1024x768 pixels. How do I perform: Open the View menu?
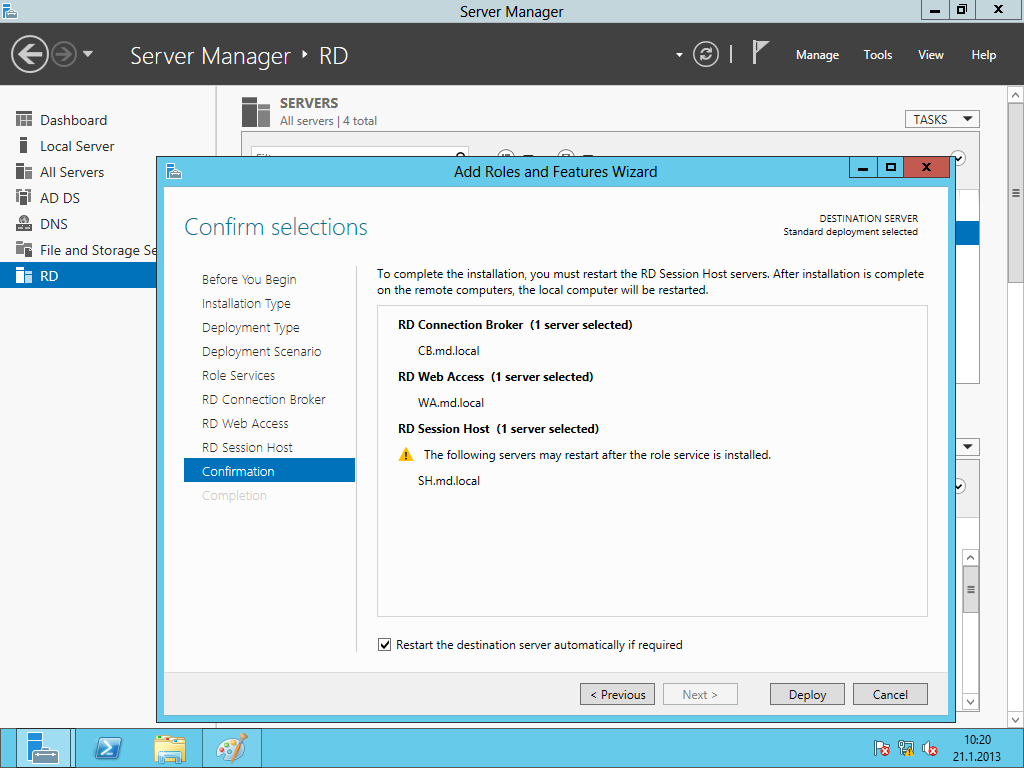click(930, 55)
